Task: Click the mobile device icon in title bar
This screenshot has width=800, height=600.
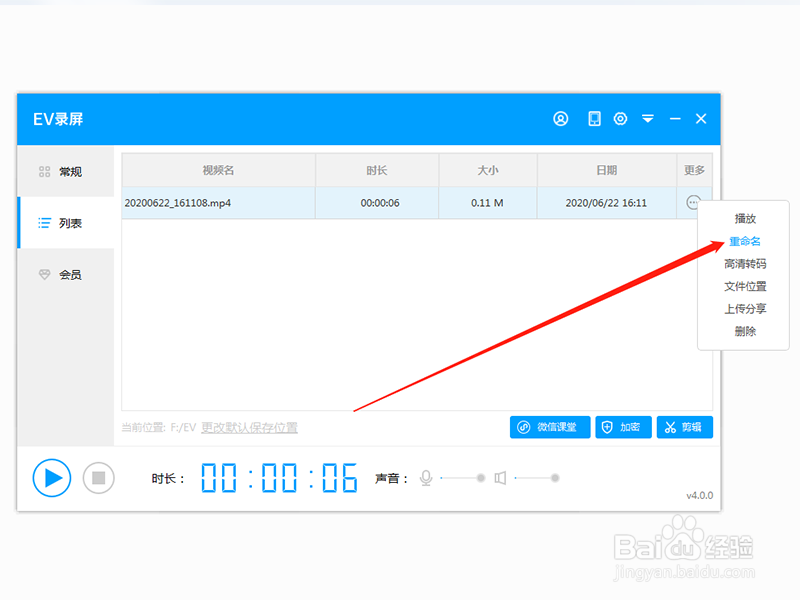Action: coord(594,119)
